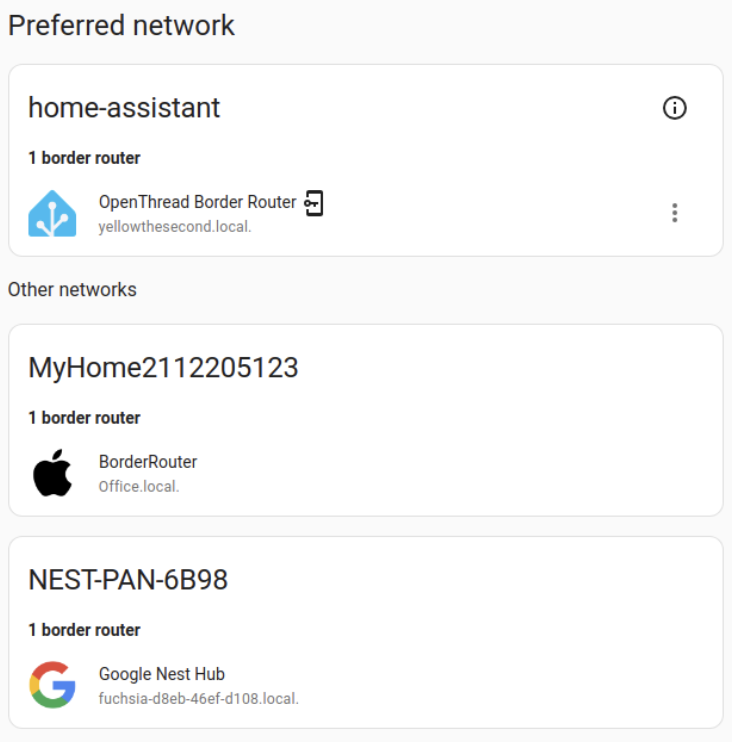The width and height of the screenshot is (732, 742).
Task: Select the BorderRouter entry
Action: point(148,462)
